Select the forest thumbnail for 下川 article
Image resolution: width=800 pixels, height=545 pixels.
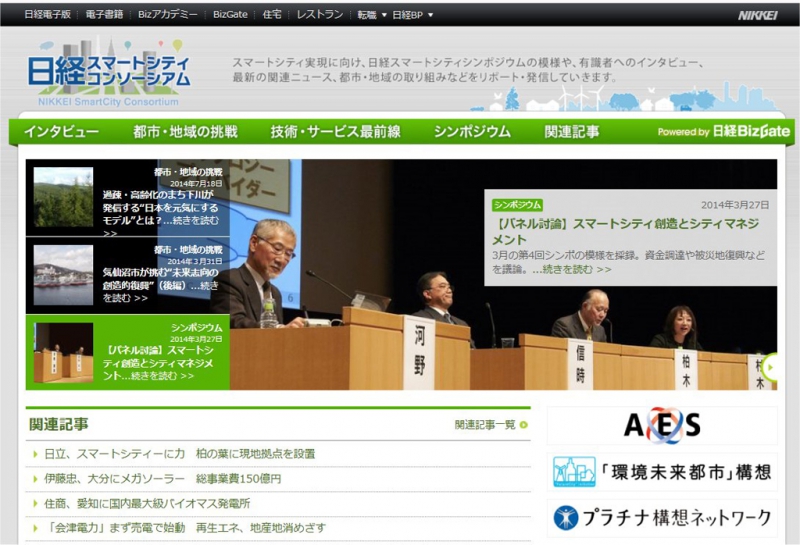tap(63, 197)
